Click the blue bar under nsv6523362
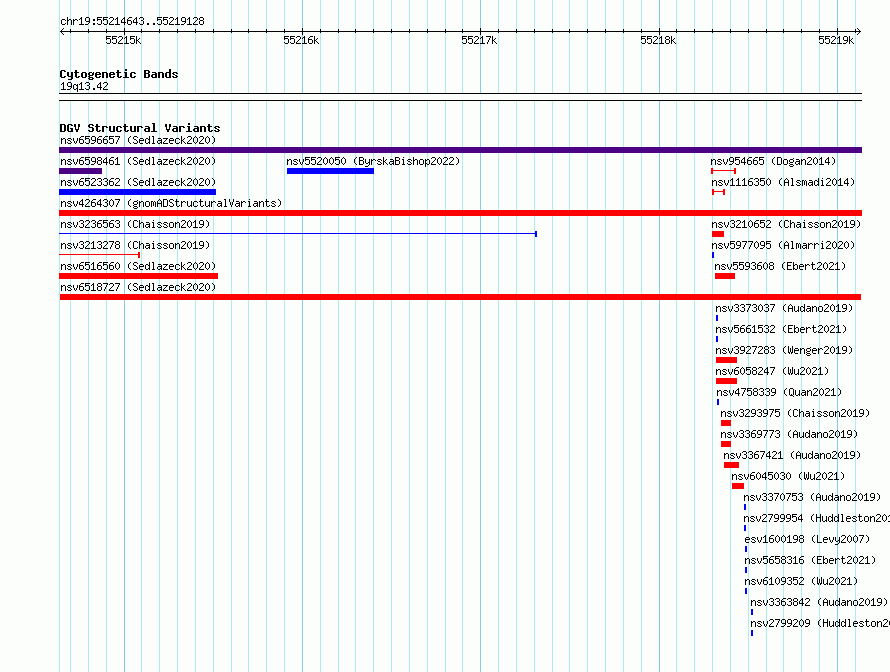This screenshot has height=672, width=890. [137, 192]
